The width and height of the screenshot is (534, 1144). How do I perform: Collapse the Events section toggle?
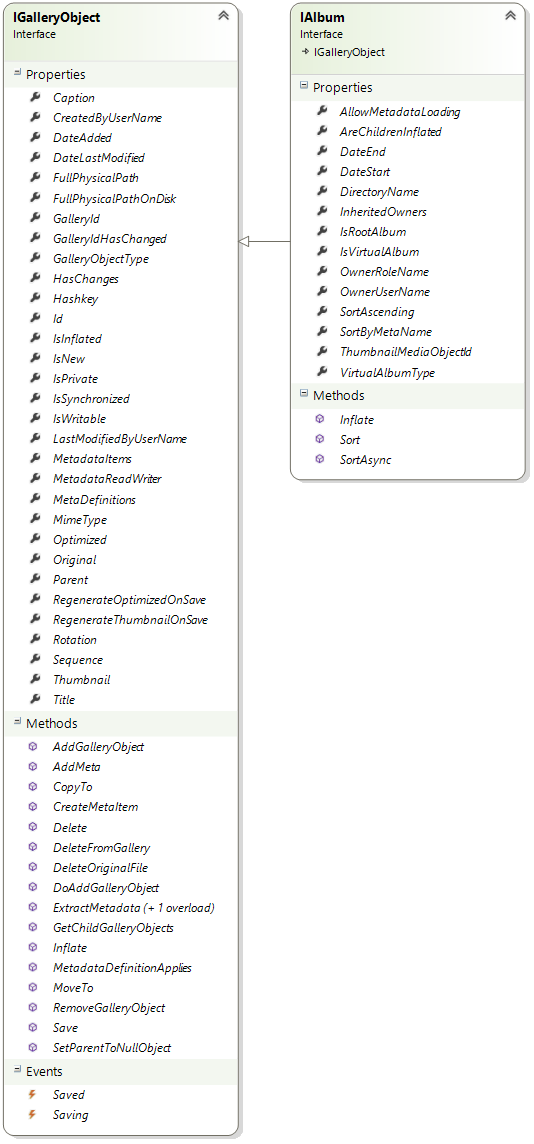pyautogui.click(x=18, y=1070)
